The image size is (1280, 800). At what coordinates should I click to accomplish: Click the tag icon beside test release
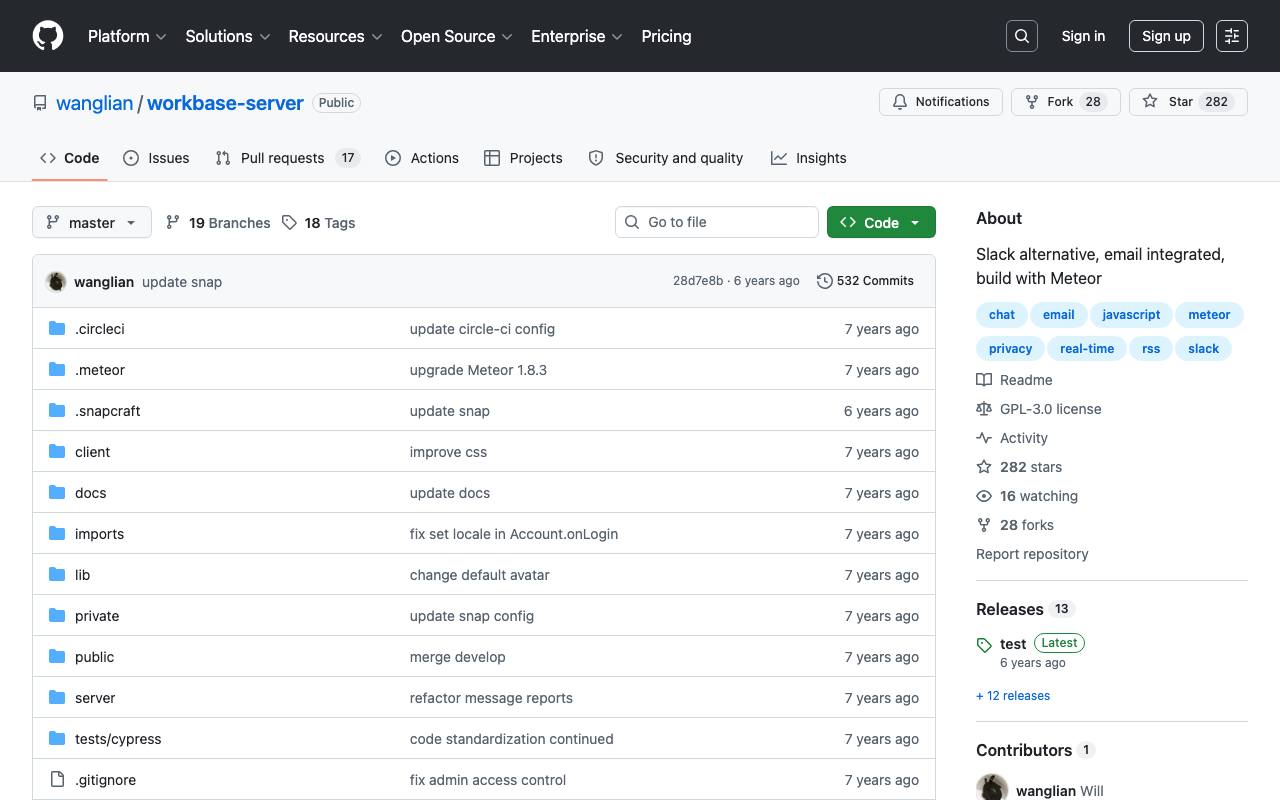pyautogui.click(x=984, y=645)
